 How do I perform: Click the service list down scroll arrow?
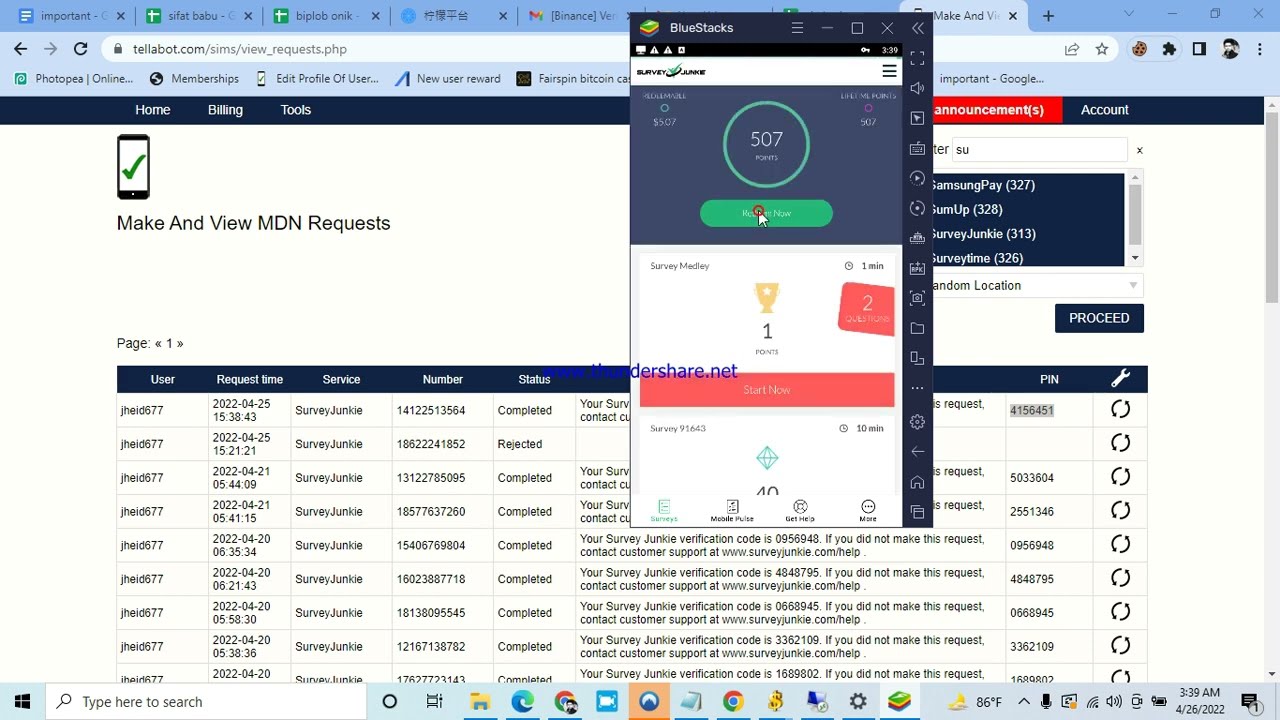point(1135,259)
